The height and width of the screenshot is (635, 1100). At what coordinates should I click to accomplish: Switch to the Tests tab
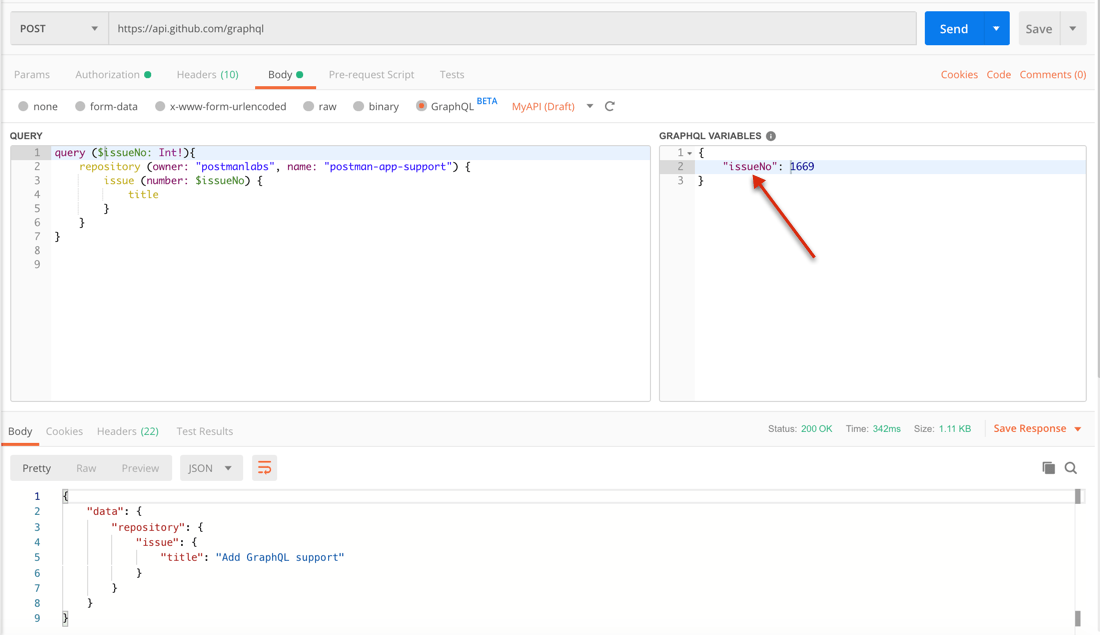tap(452, 74)
